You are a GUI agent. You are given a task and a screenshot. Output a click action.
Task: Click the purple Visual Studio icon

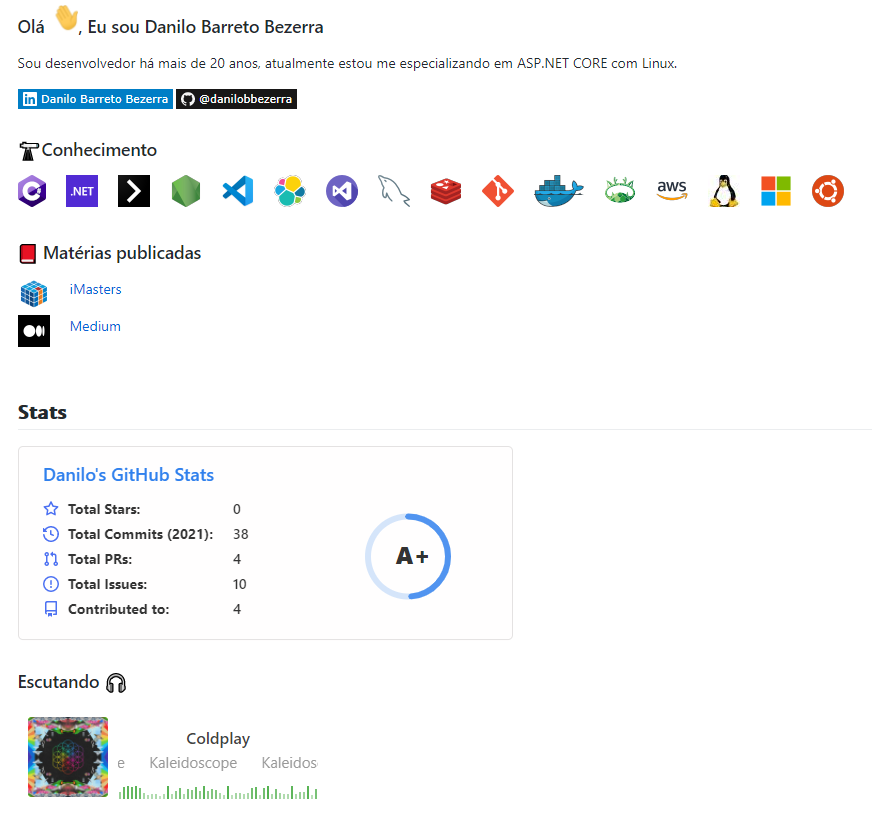tap(342, 191)
